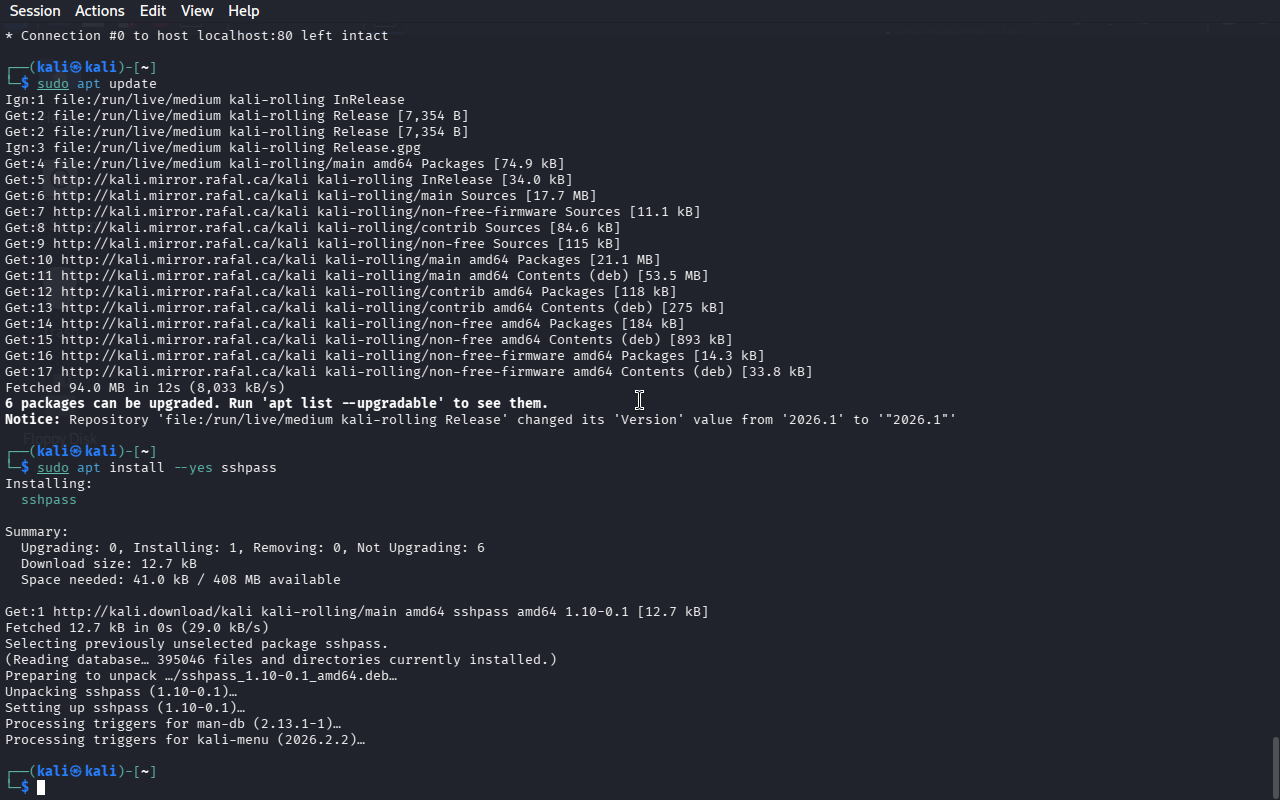Click the Summary: heading in the install output

(37, 532)
